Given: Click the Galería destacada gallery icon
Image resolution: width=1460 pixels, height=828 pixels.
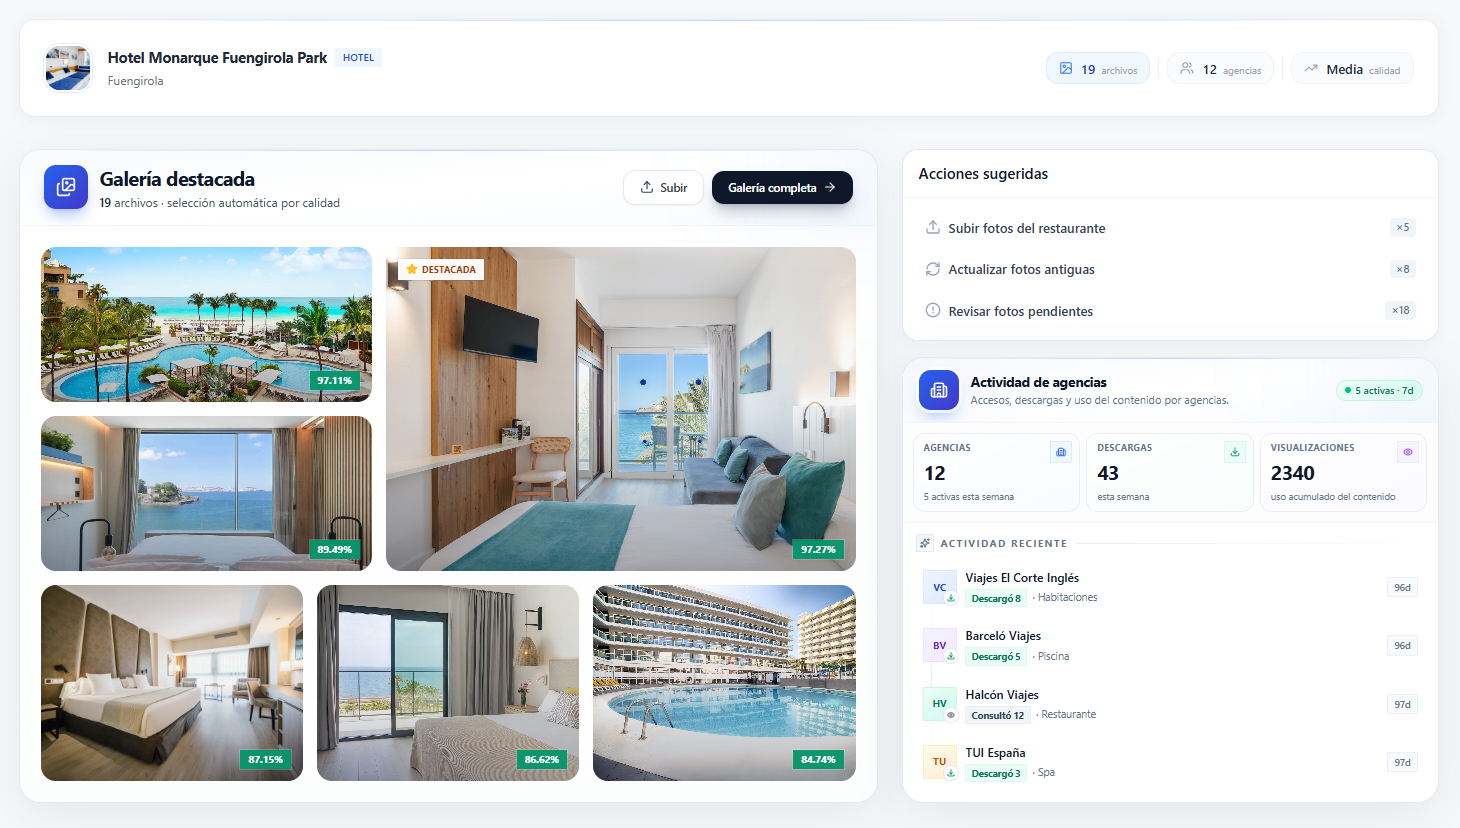Looking at the screenshot, I should 66,187.
